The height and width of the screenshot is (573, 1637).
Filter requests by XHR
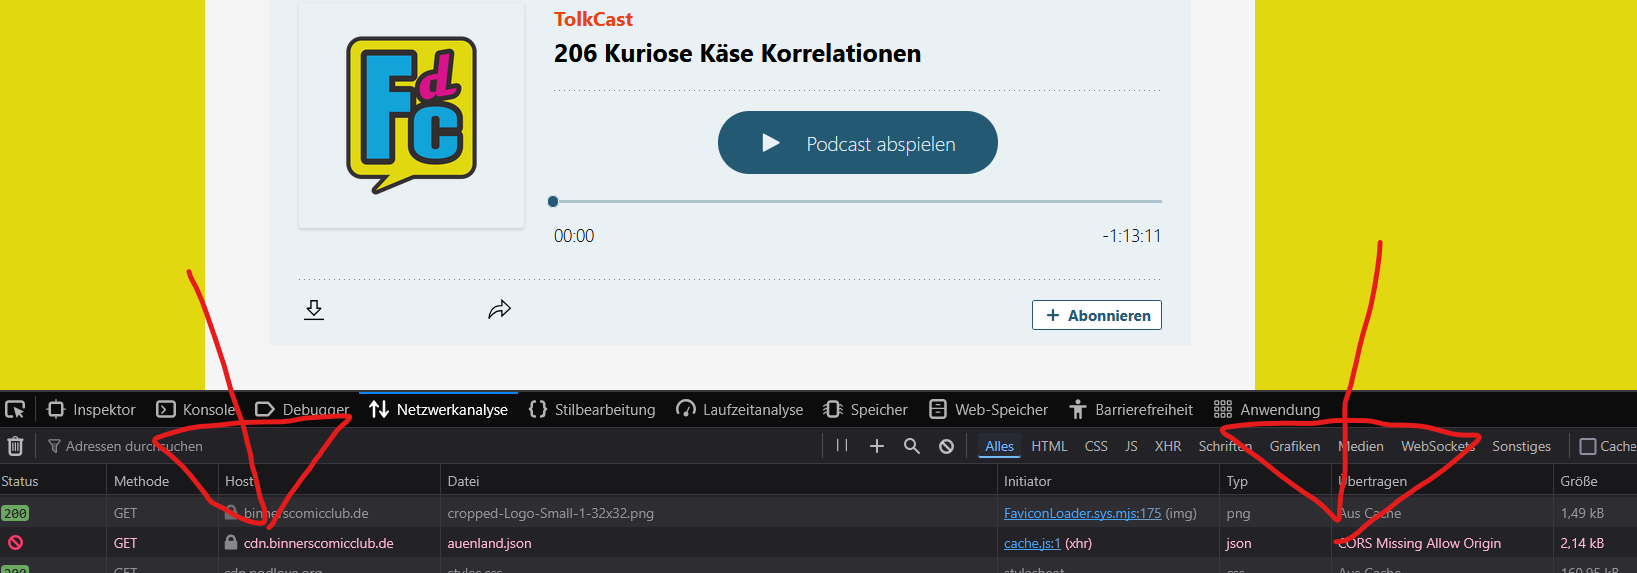pyautogui.click(x=1168, y=446)
